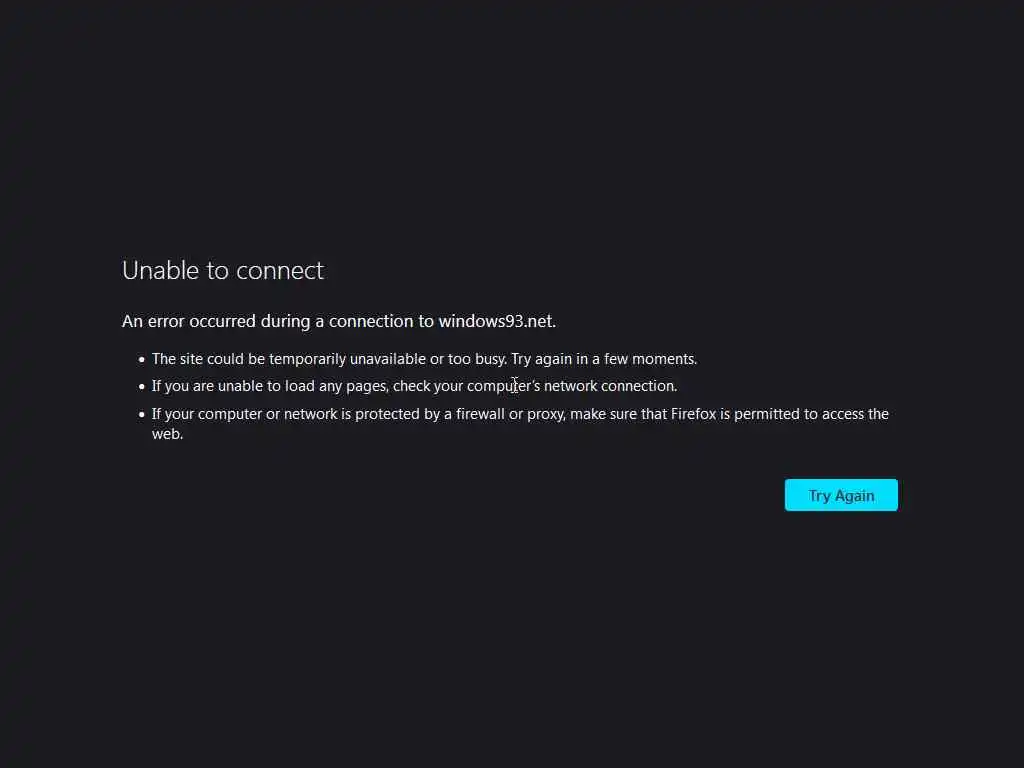The image size is (1024, 768).
Task: Click the 'Unable to connect' heading
Action: (x=223, y=270)
